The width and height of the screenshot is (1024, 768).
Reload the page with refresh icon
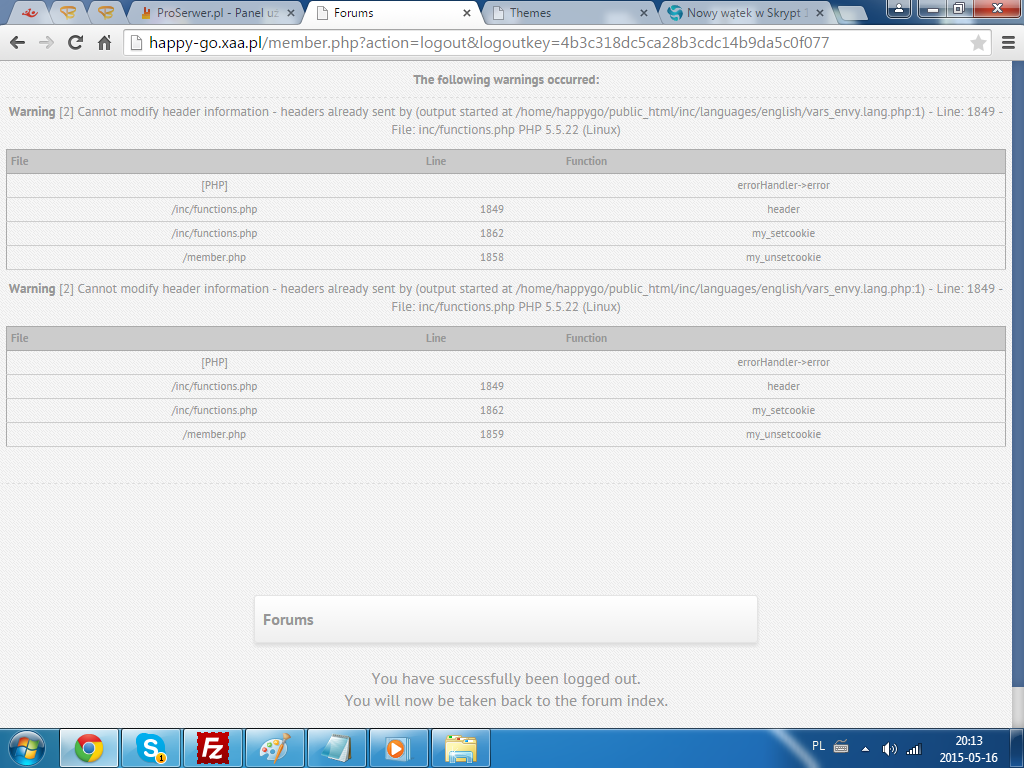(x=76, y=43)
